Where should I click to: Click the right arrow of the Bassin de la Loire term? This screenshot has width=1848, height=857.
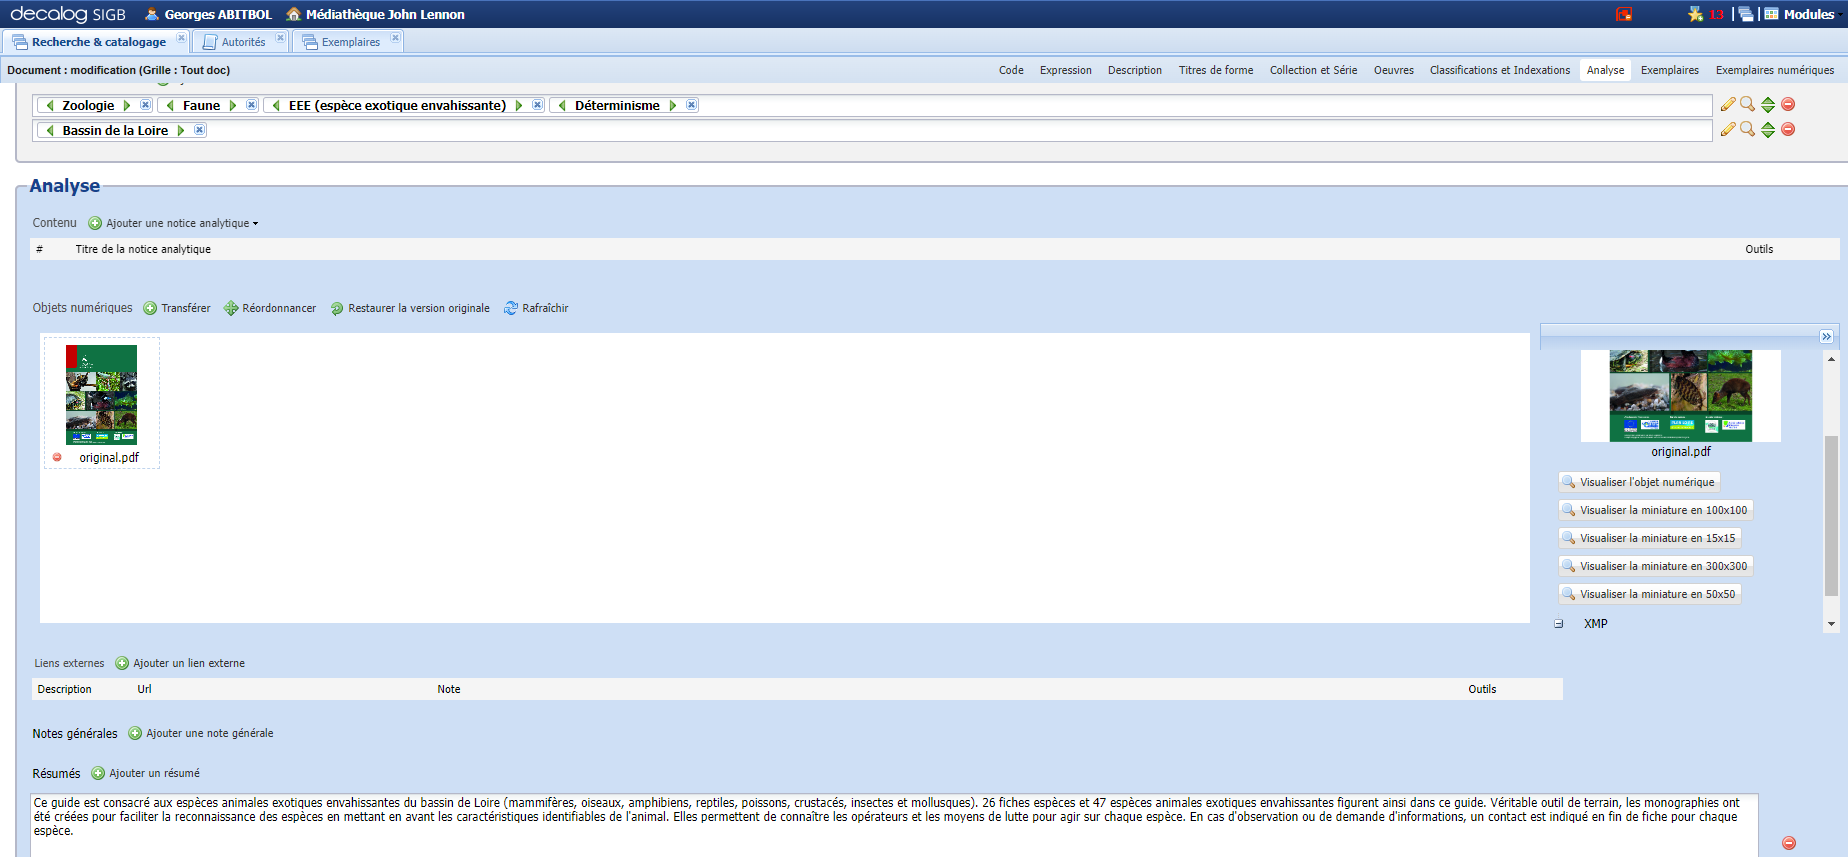pos(181,130)
